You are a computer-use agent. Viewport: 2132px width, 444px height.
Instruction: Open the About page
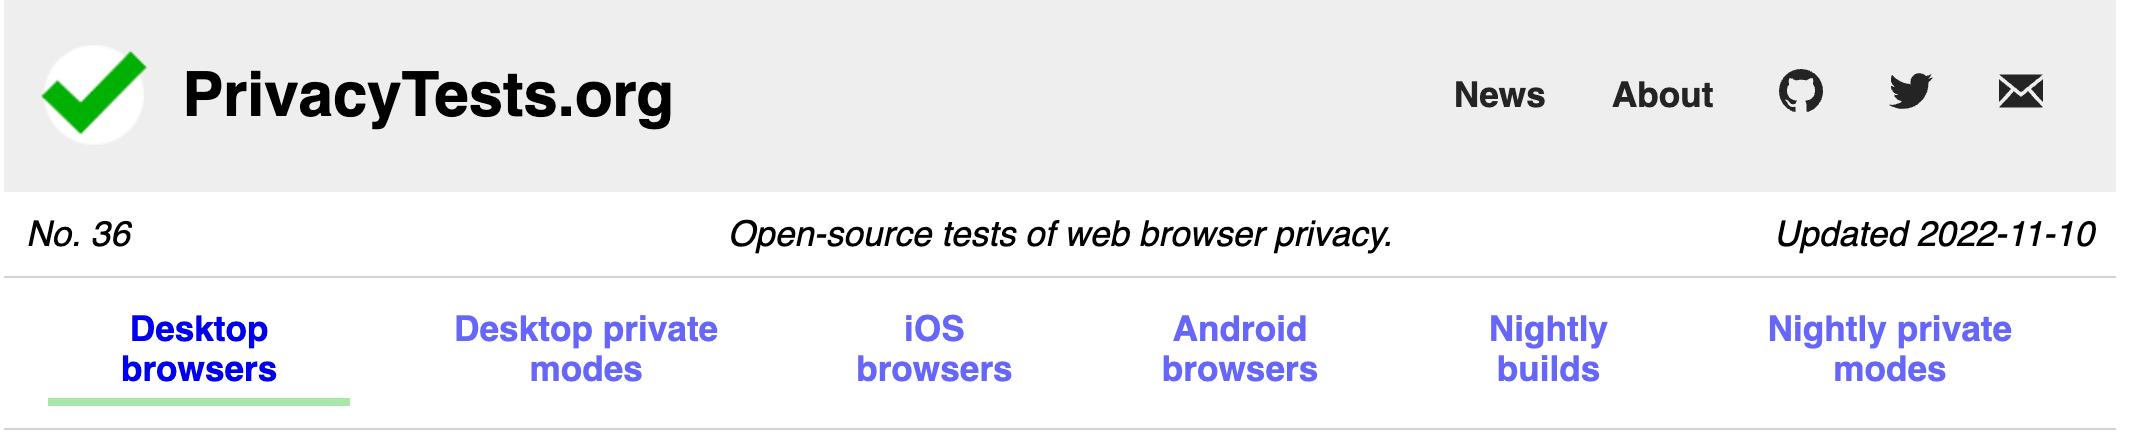(x=1662, y=95)
